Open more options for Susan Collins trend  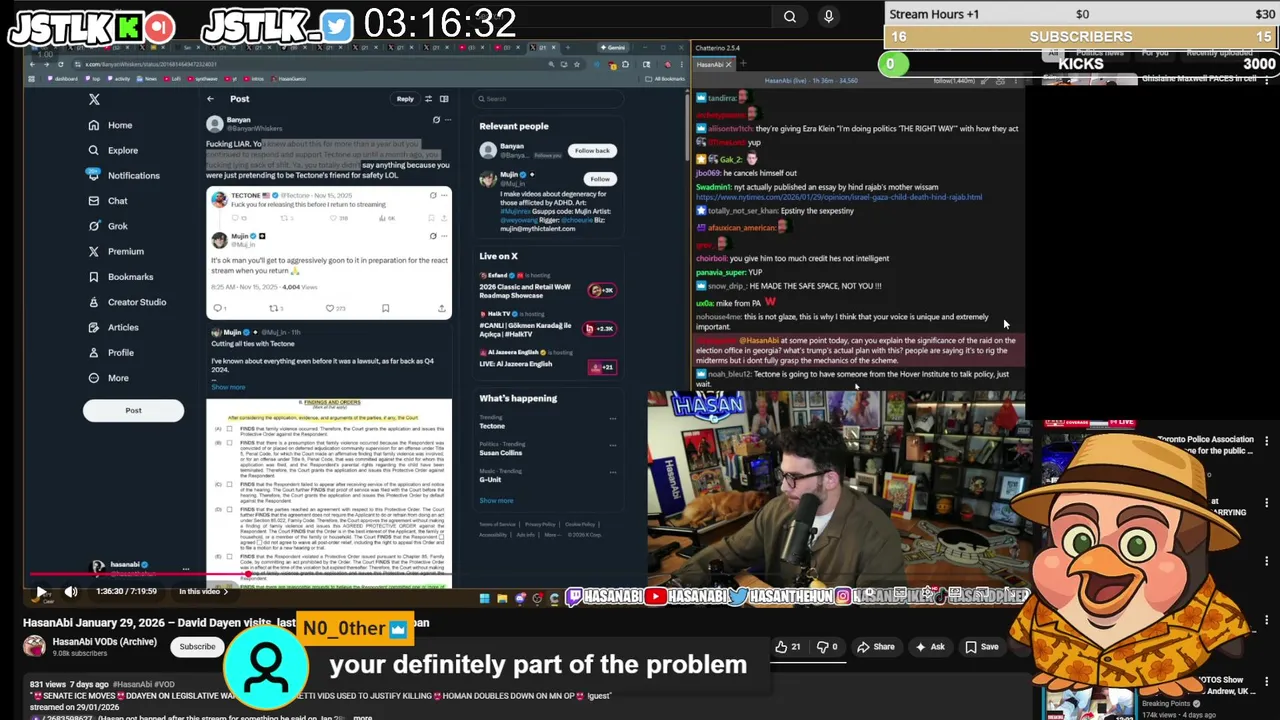pos(613,446)
